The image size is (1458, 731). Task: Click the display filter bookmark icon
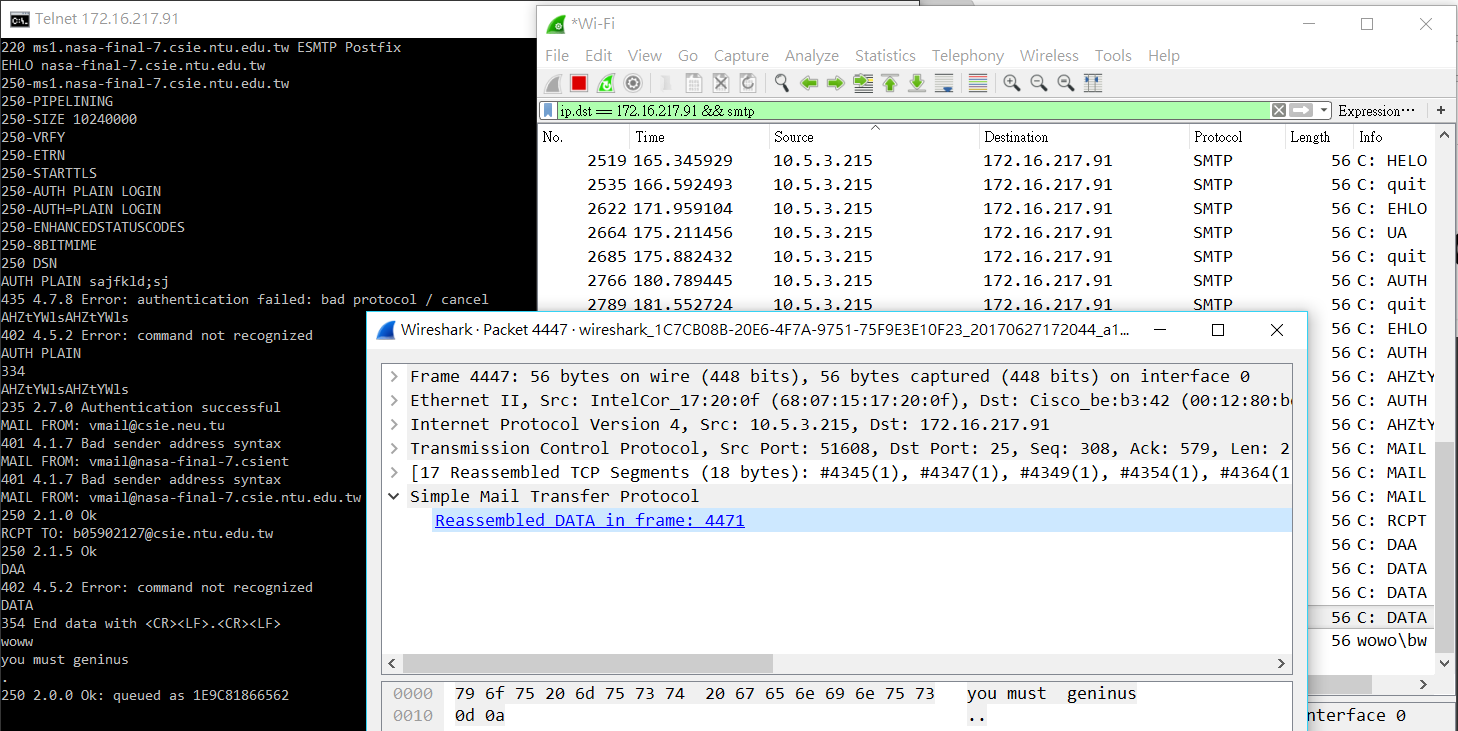[548, 110]
